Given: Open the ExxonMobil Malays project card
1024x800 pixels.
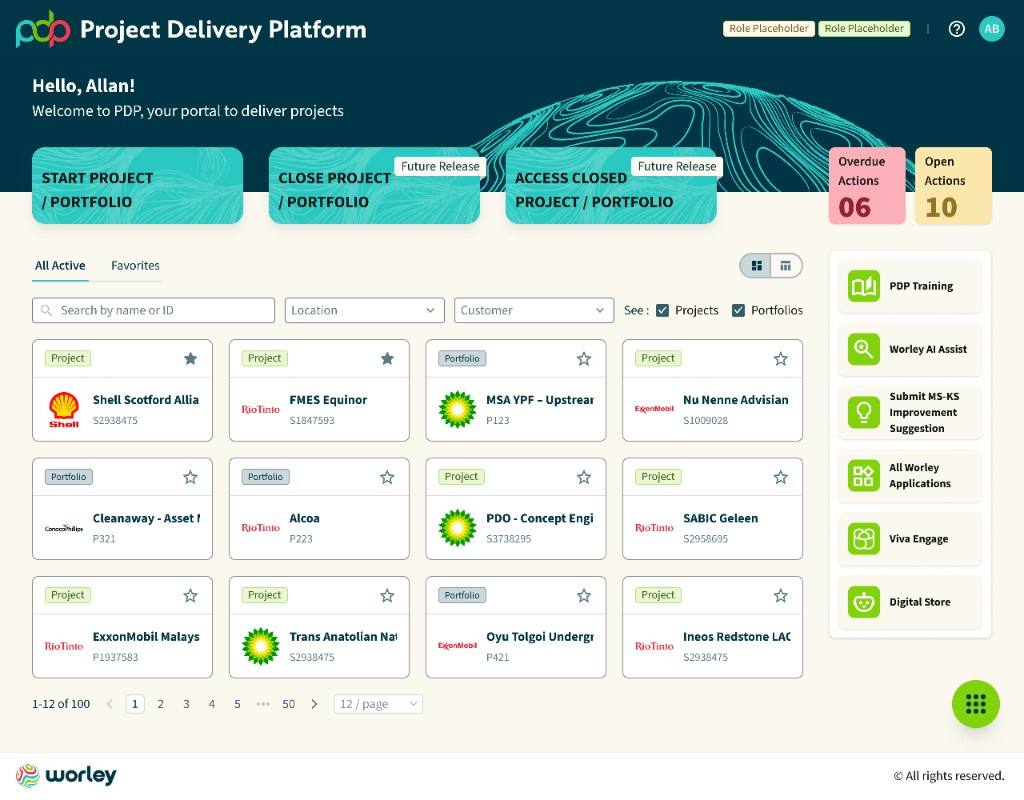Looking at the screenshot, I should pyautogui.click(x=122, y=627).
